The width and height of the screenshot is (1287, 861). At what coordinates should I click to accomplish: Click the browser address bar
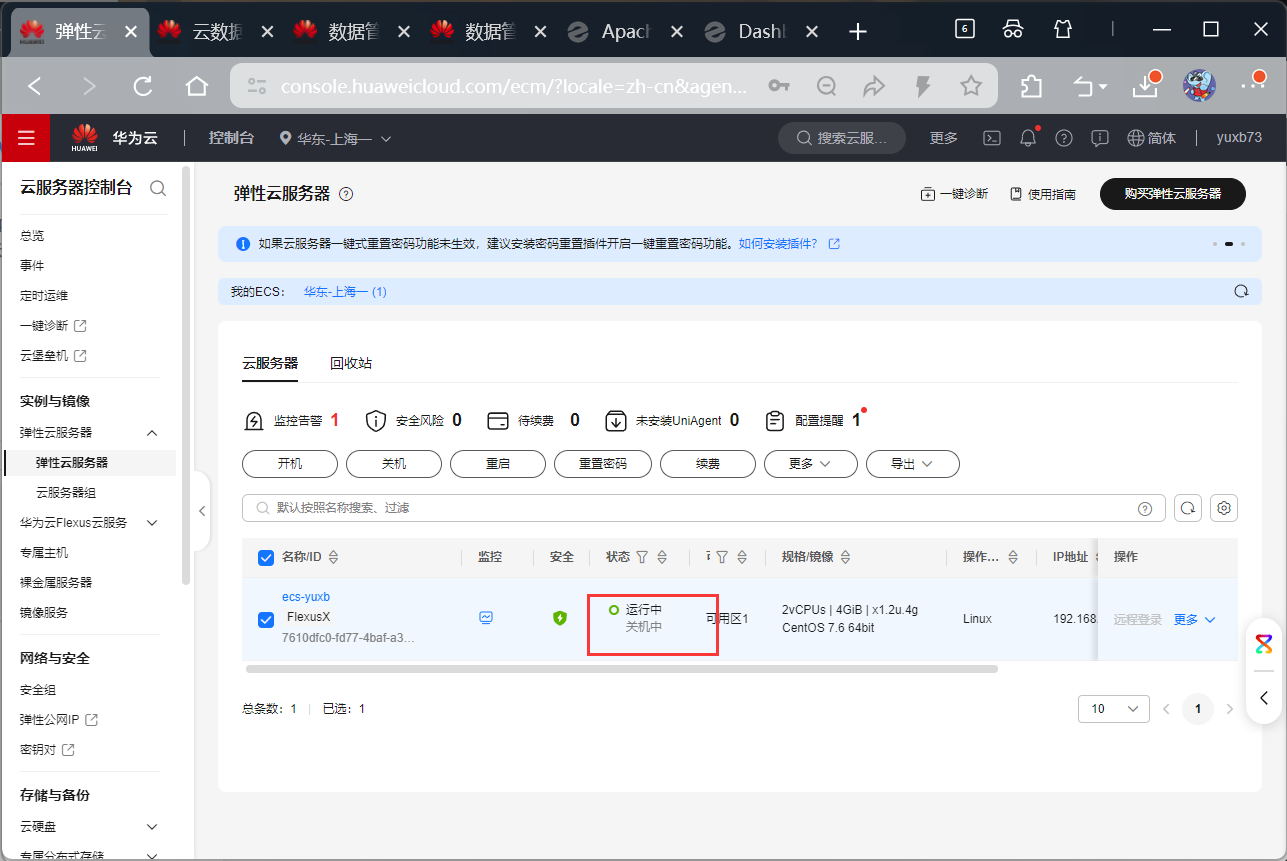515,87
